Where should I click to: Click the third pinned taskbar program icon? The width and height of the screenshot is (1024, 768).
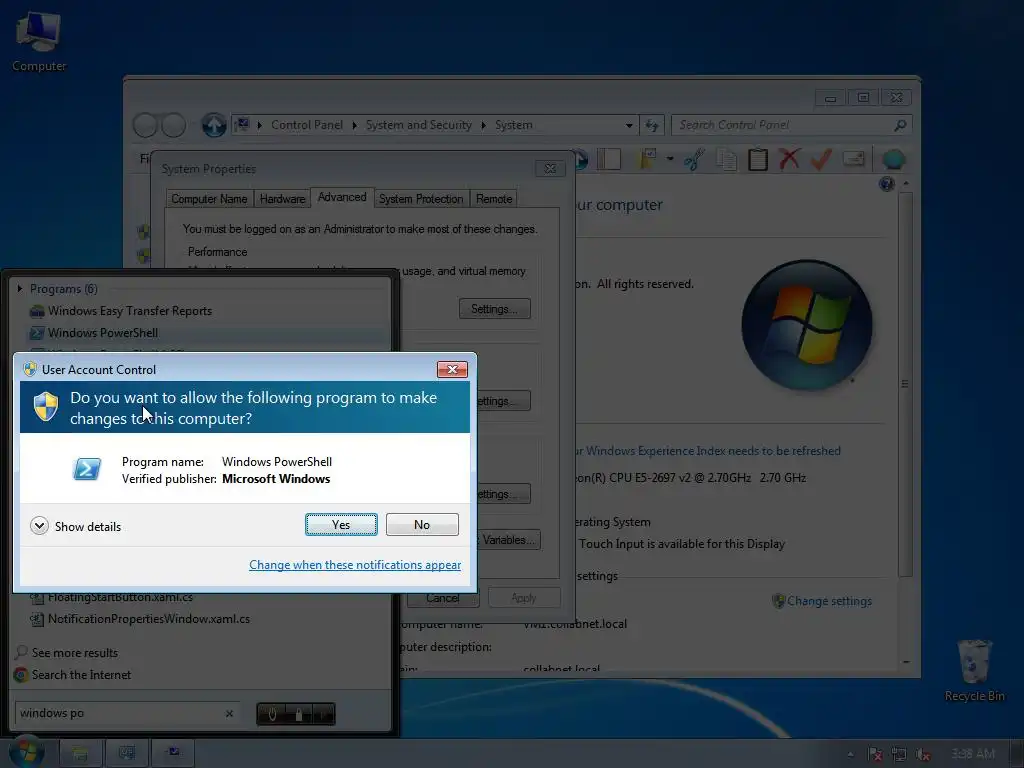tap(173, 754)
